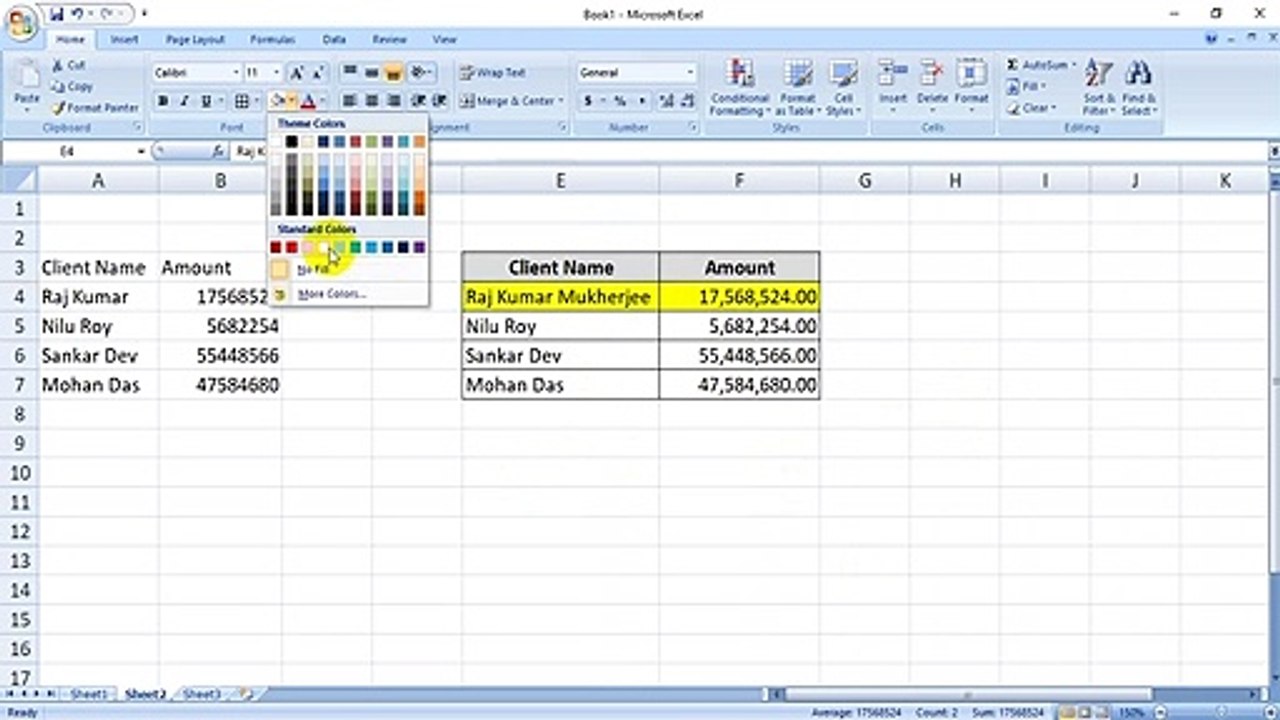This screenshot has height=720, width=1280.
Task: Expand the Name Box dropdown arrow
Action: 141,151
